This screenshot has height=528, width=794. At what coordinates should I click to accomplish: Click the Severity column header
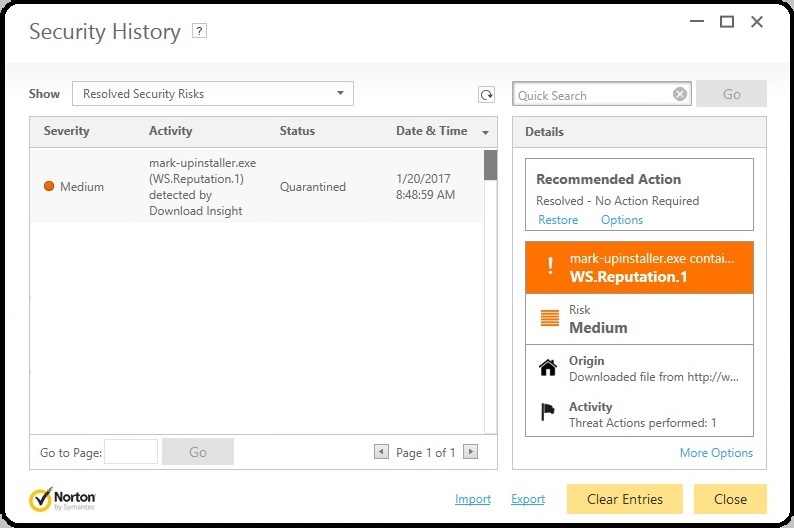[x=67, y=131]
